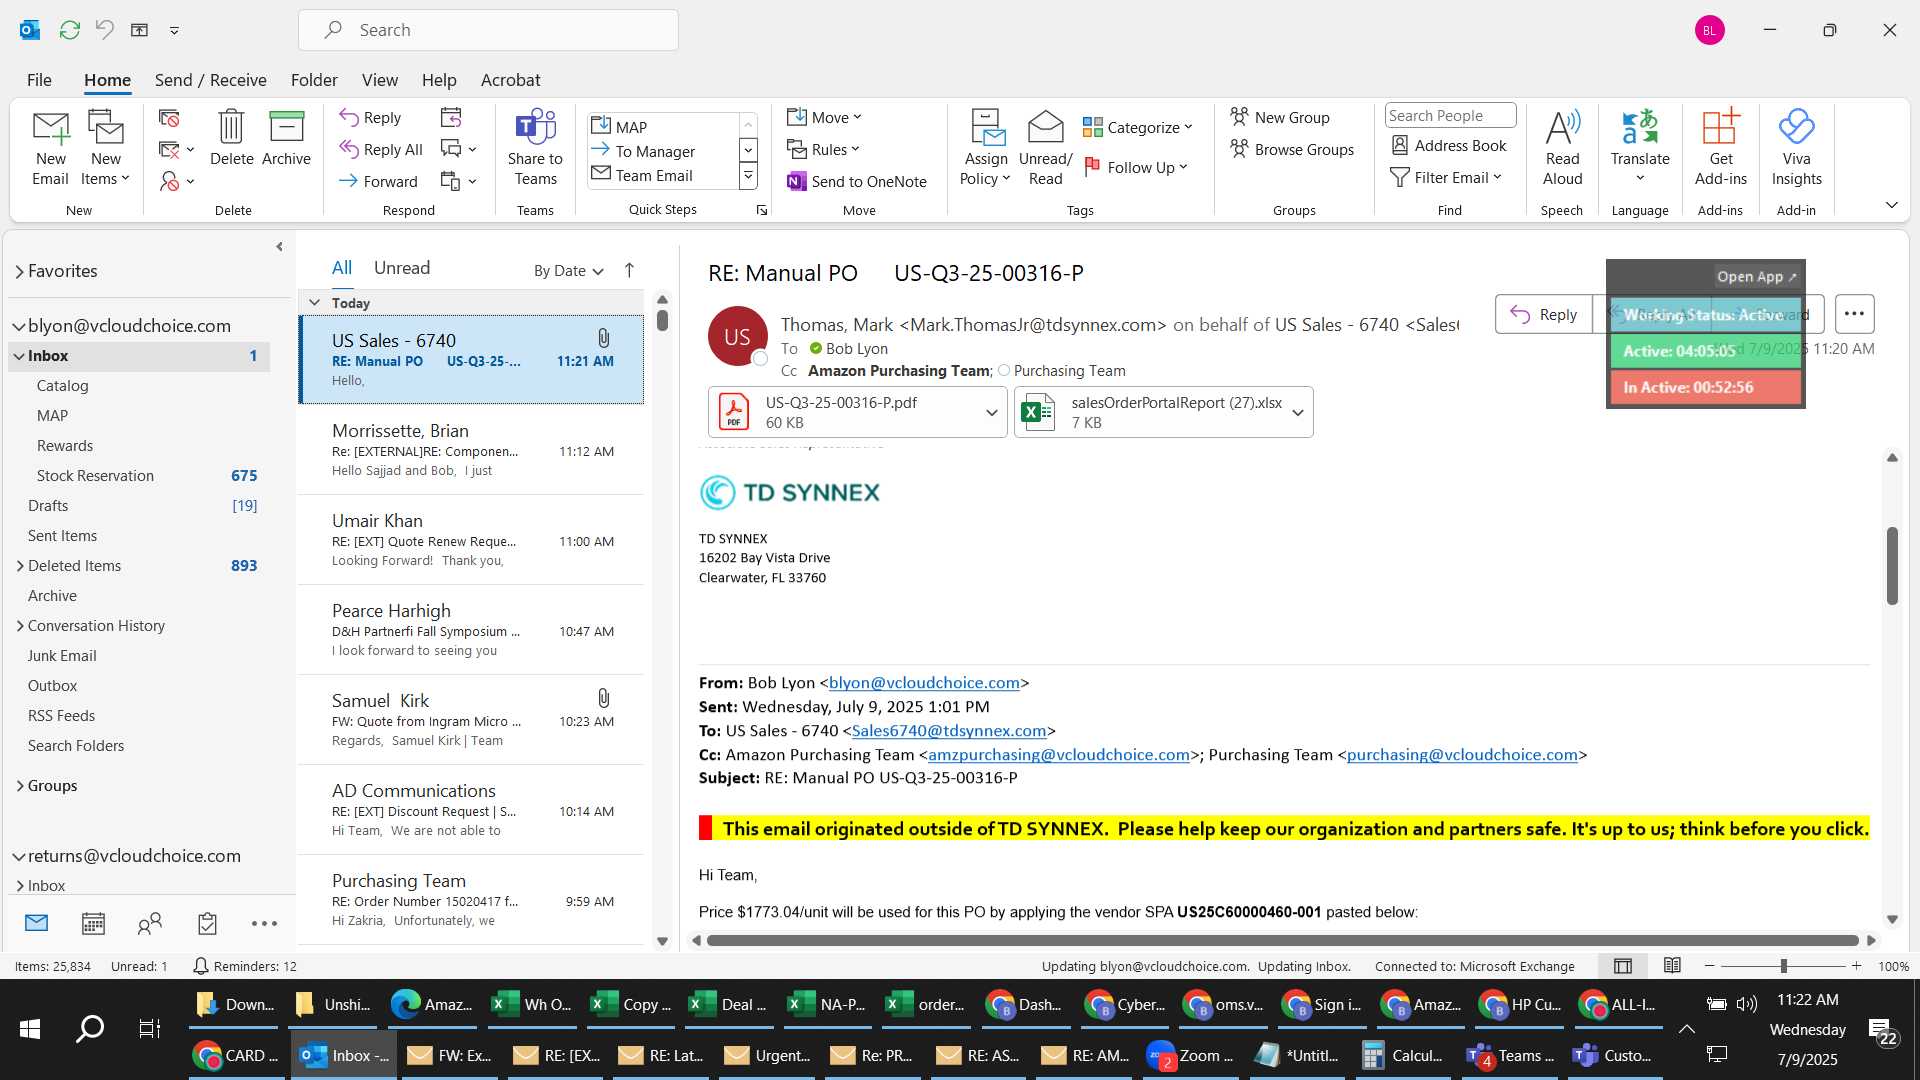Switch to Reading view layout

tap(1672, 966)
